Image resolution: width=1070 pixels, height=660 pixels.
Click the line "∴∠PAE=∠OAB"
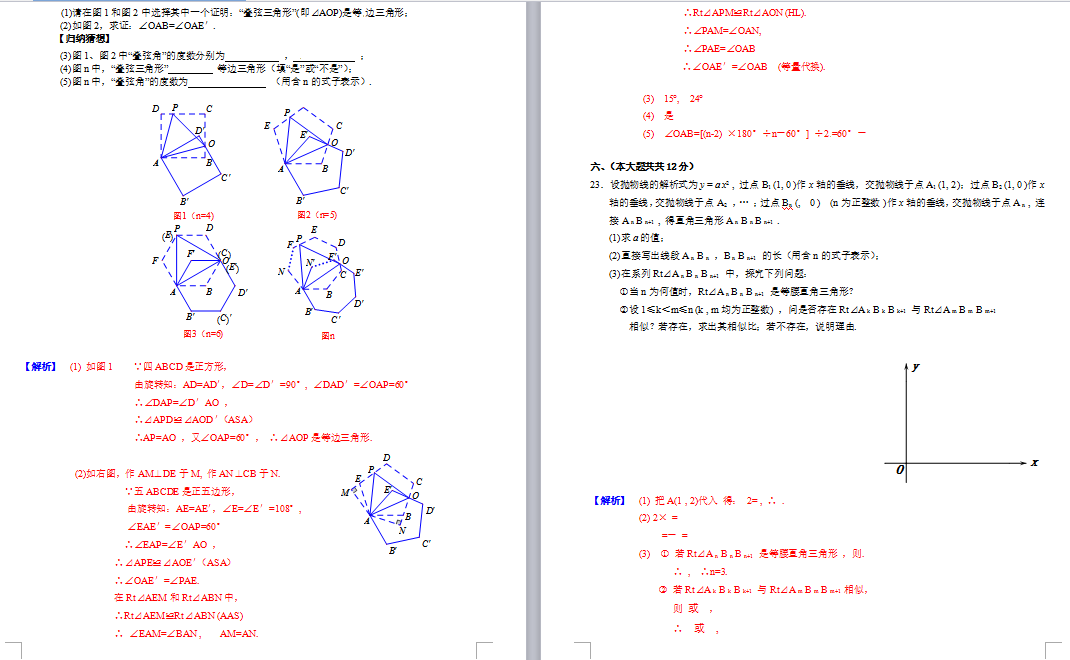tap(719, 48)
